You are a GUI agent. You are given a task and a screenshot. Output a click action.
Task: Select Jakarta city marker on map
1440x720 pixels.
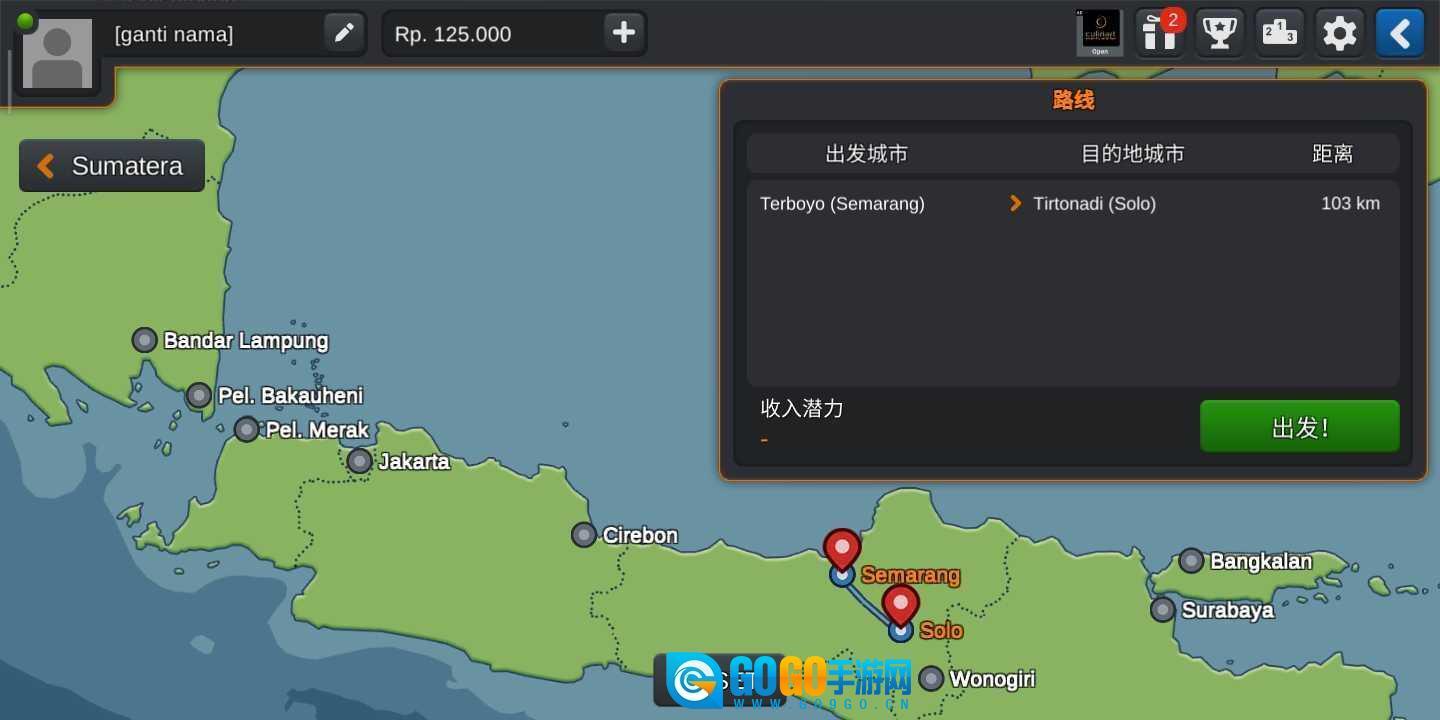360,461
